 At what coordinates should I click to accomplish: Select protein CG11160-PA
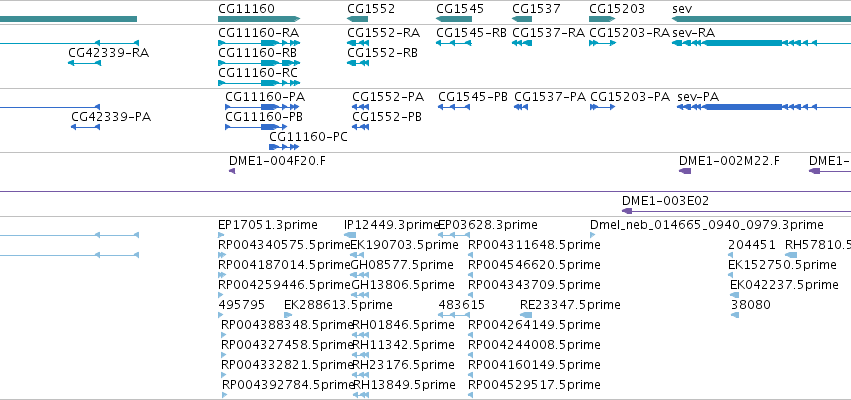tap(263, 107)
